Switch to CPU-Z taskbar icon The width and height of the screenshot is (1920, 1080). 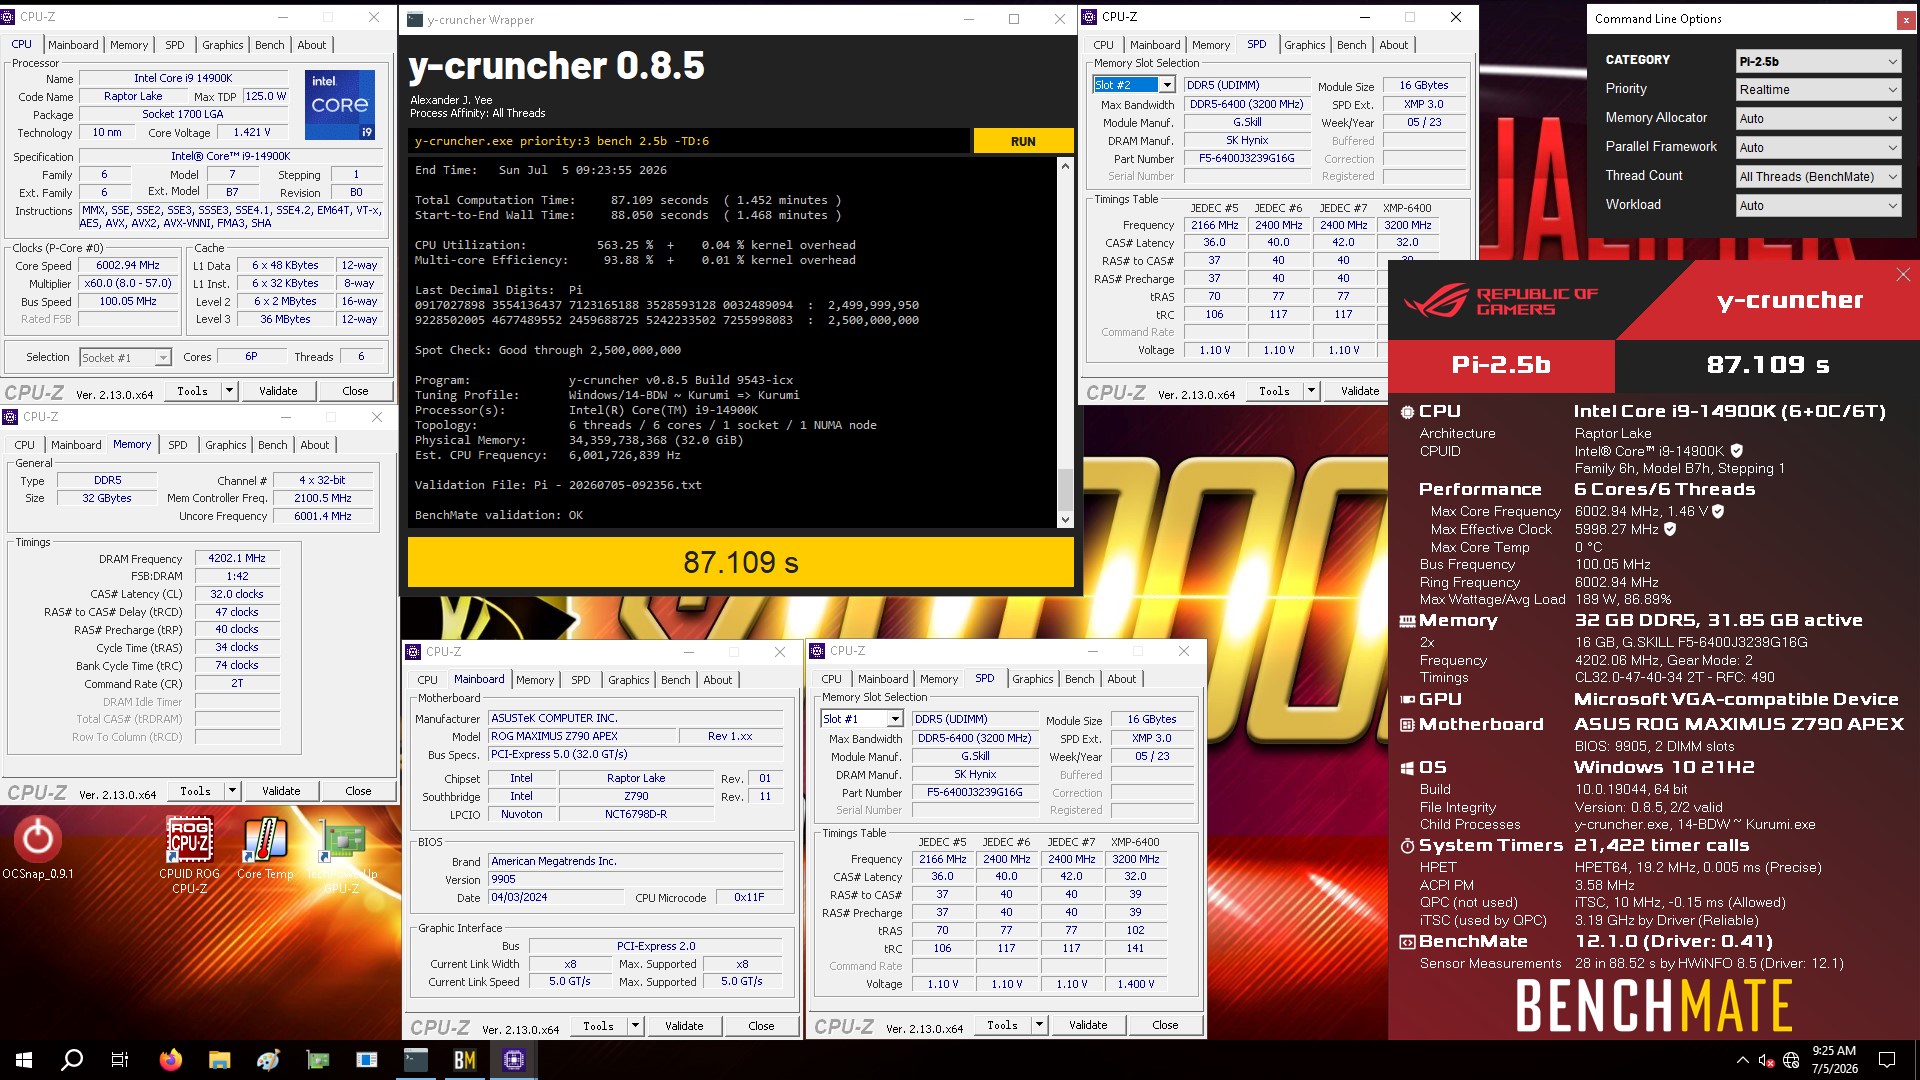click(x=514, y=1060)
